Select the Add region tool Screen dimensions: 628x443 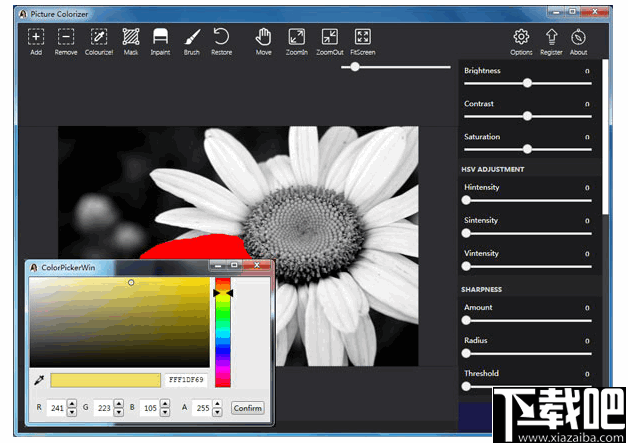click(x=36, y=42)
